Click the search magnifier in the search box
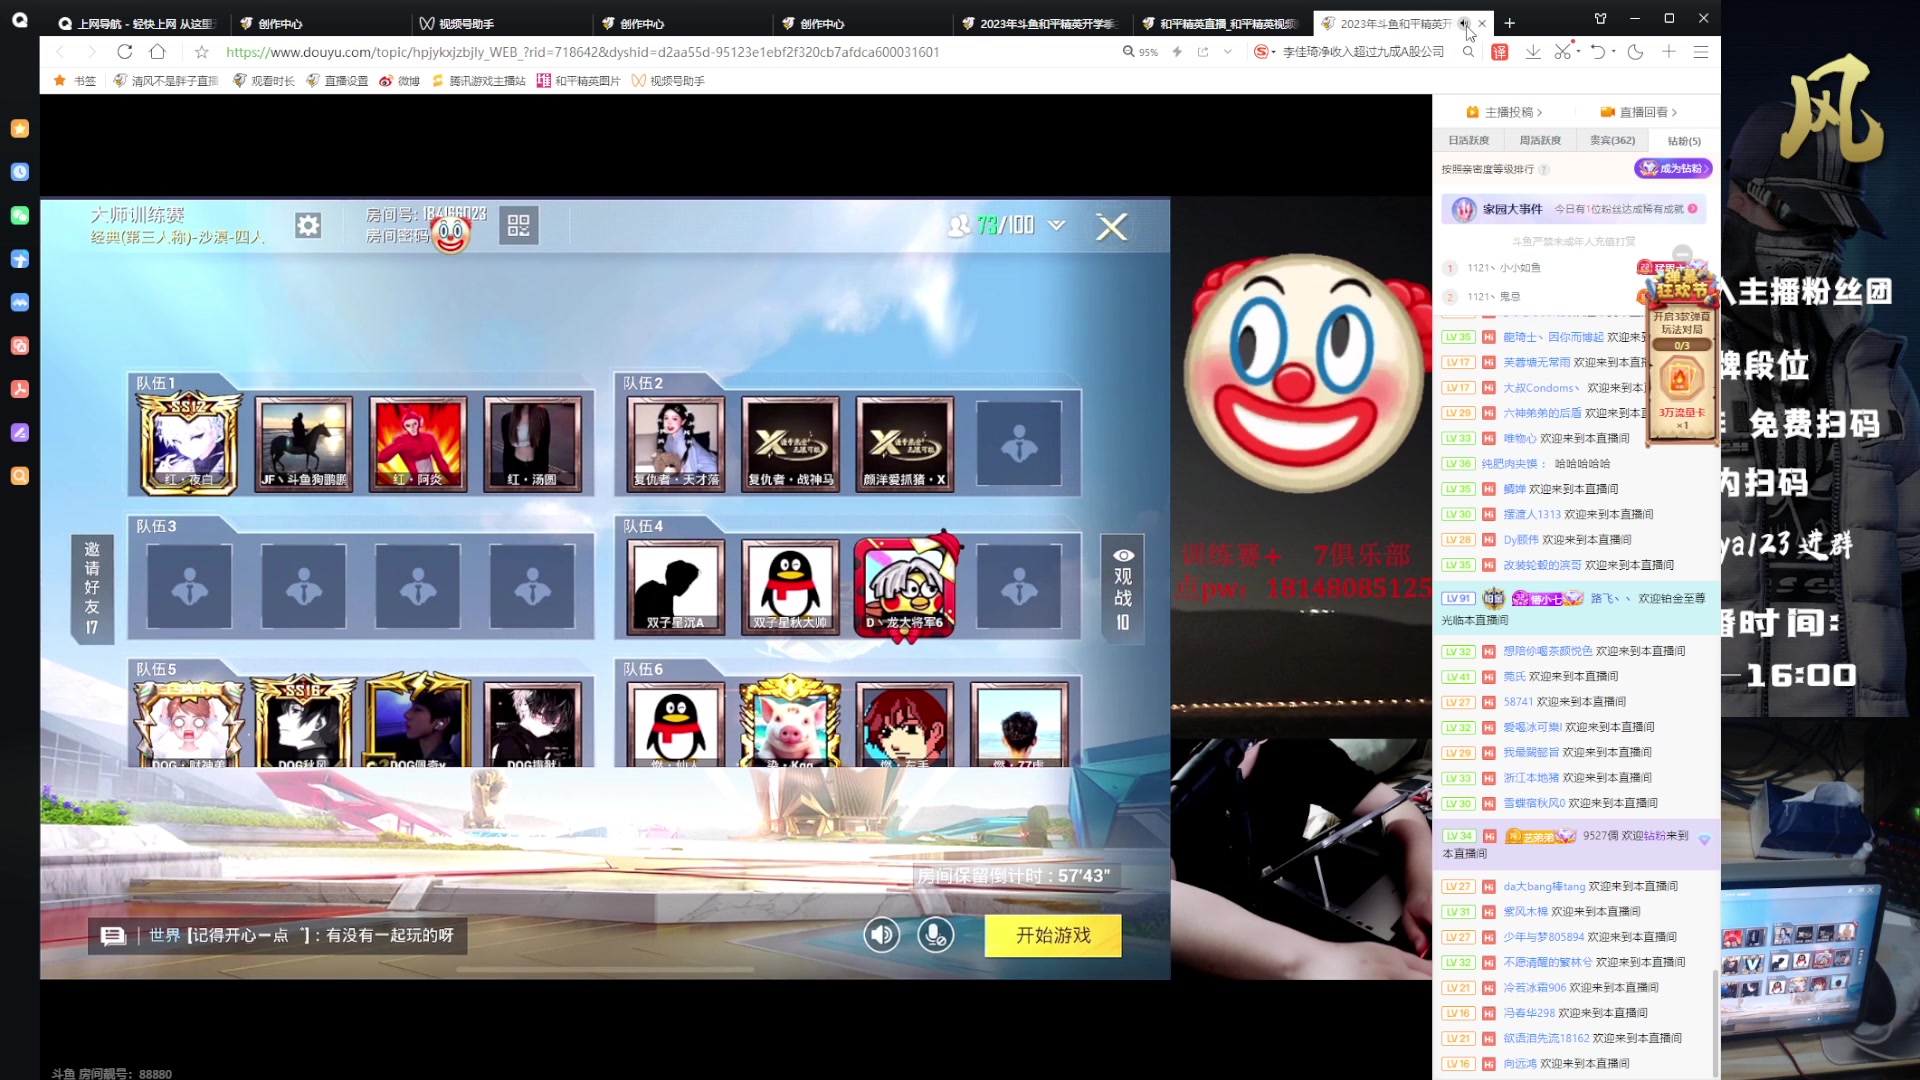Viewport: 1920px width, 1080px height. (1468, 52)
